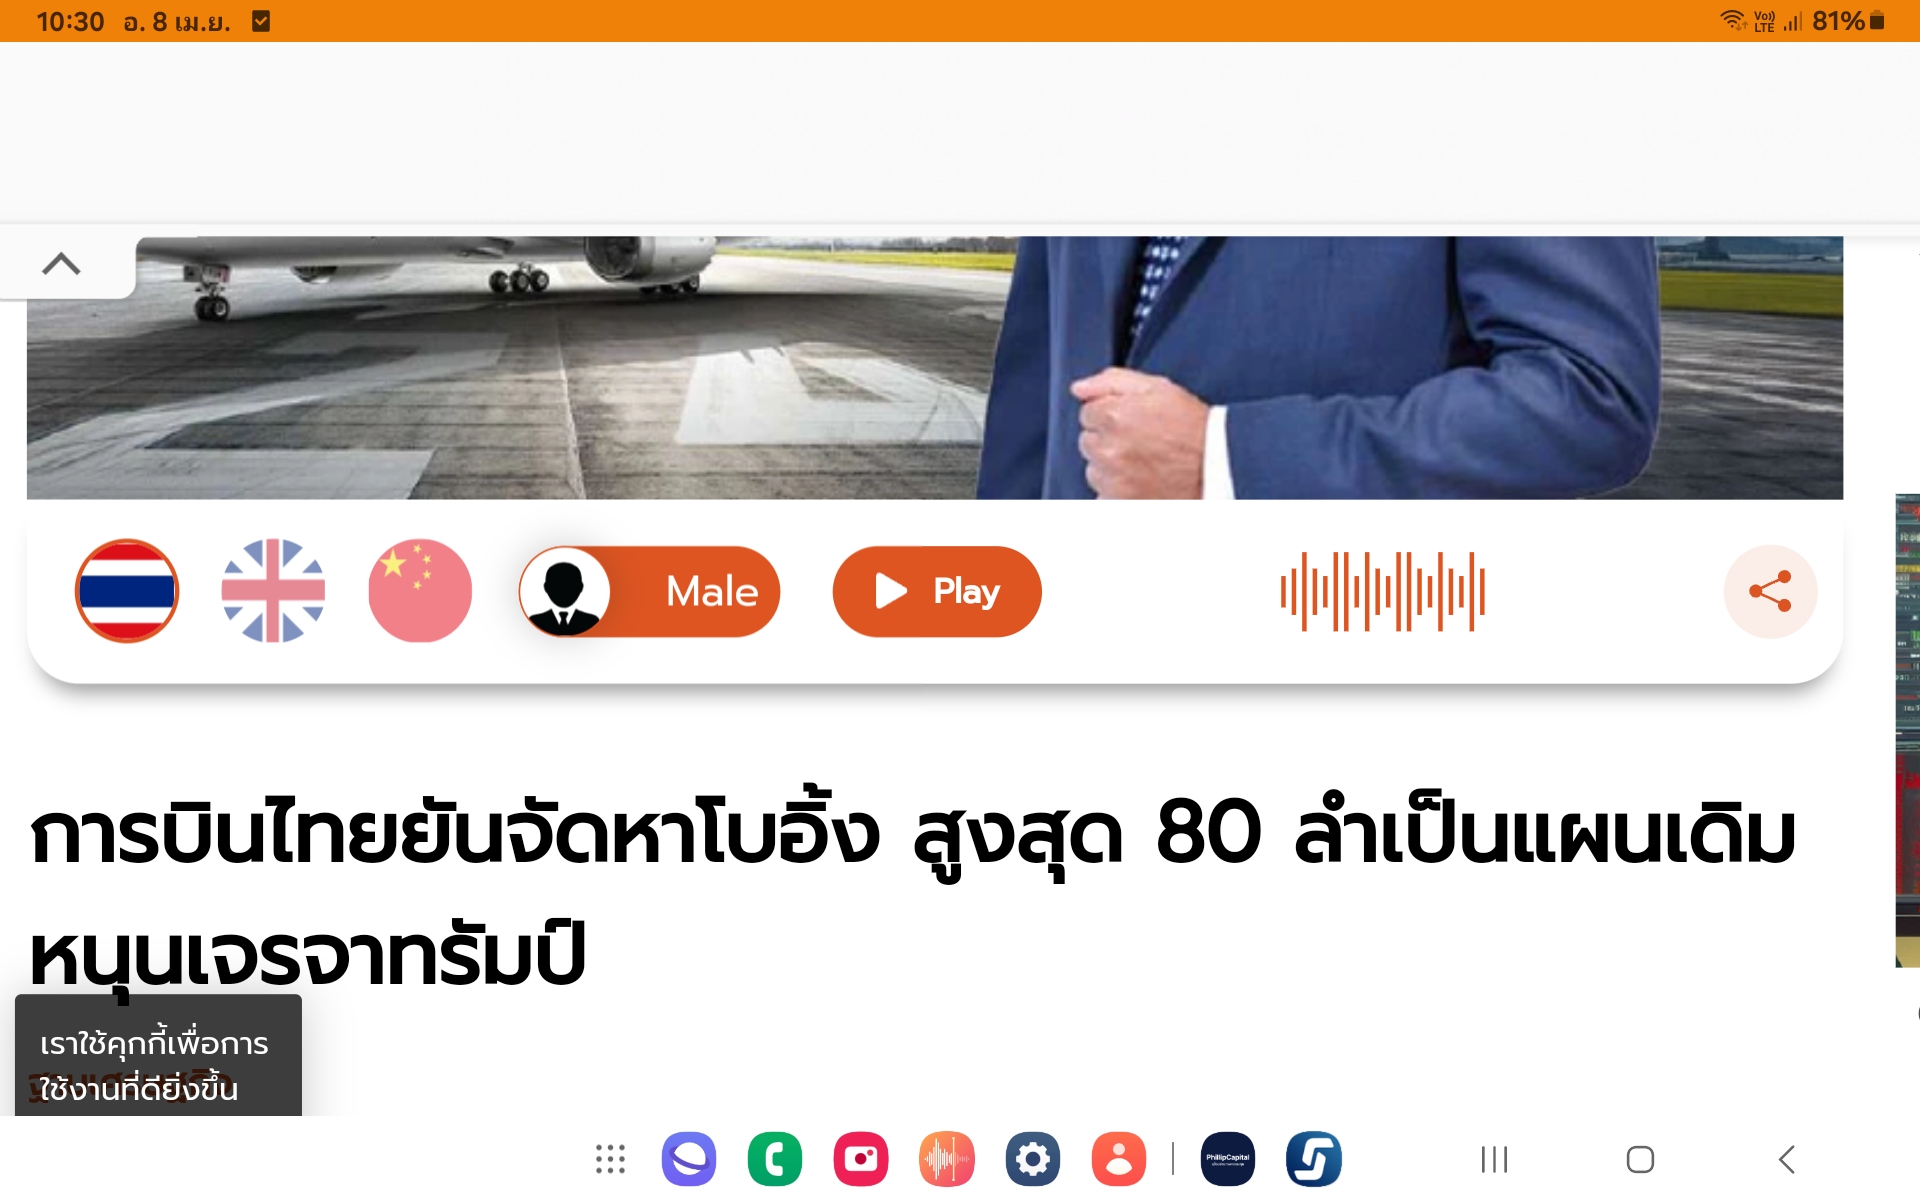
Task: Launch the red Camera app icon
Action: (861, 1159)
